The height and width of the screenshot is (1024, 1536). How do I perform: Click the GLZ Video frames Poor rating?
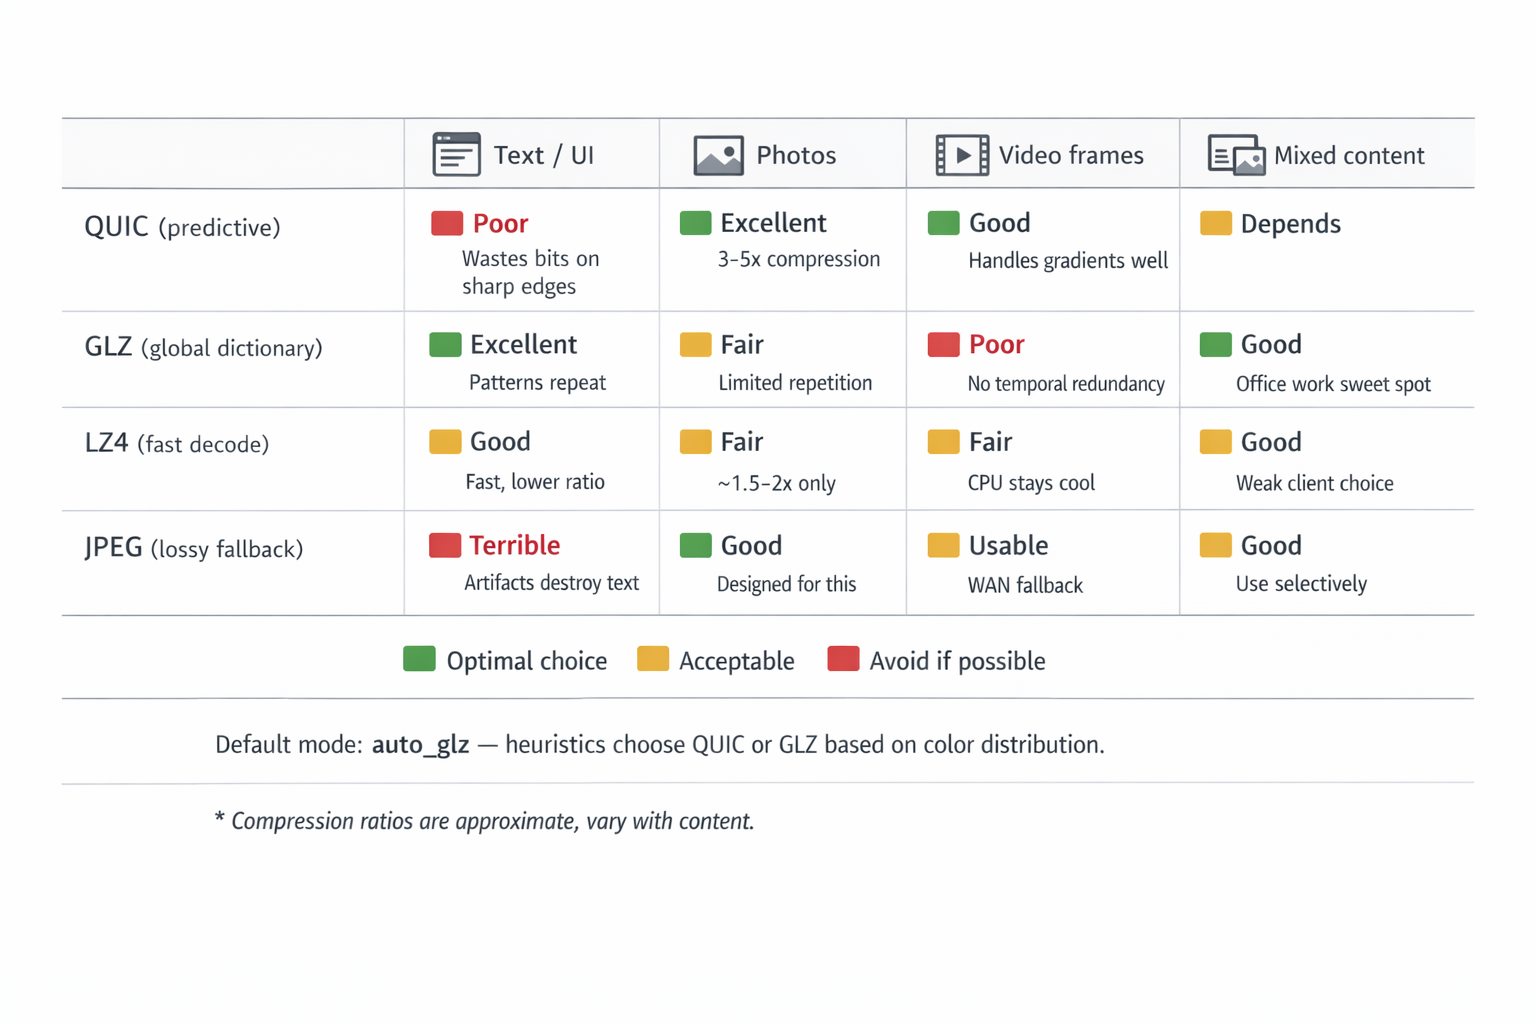pyautogui.click(x=996, y=345)
